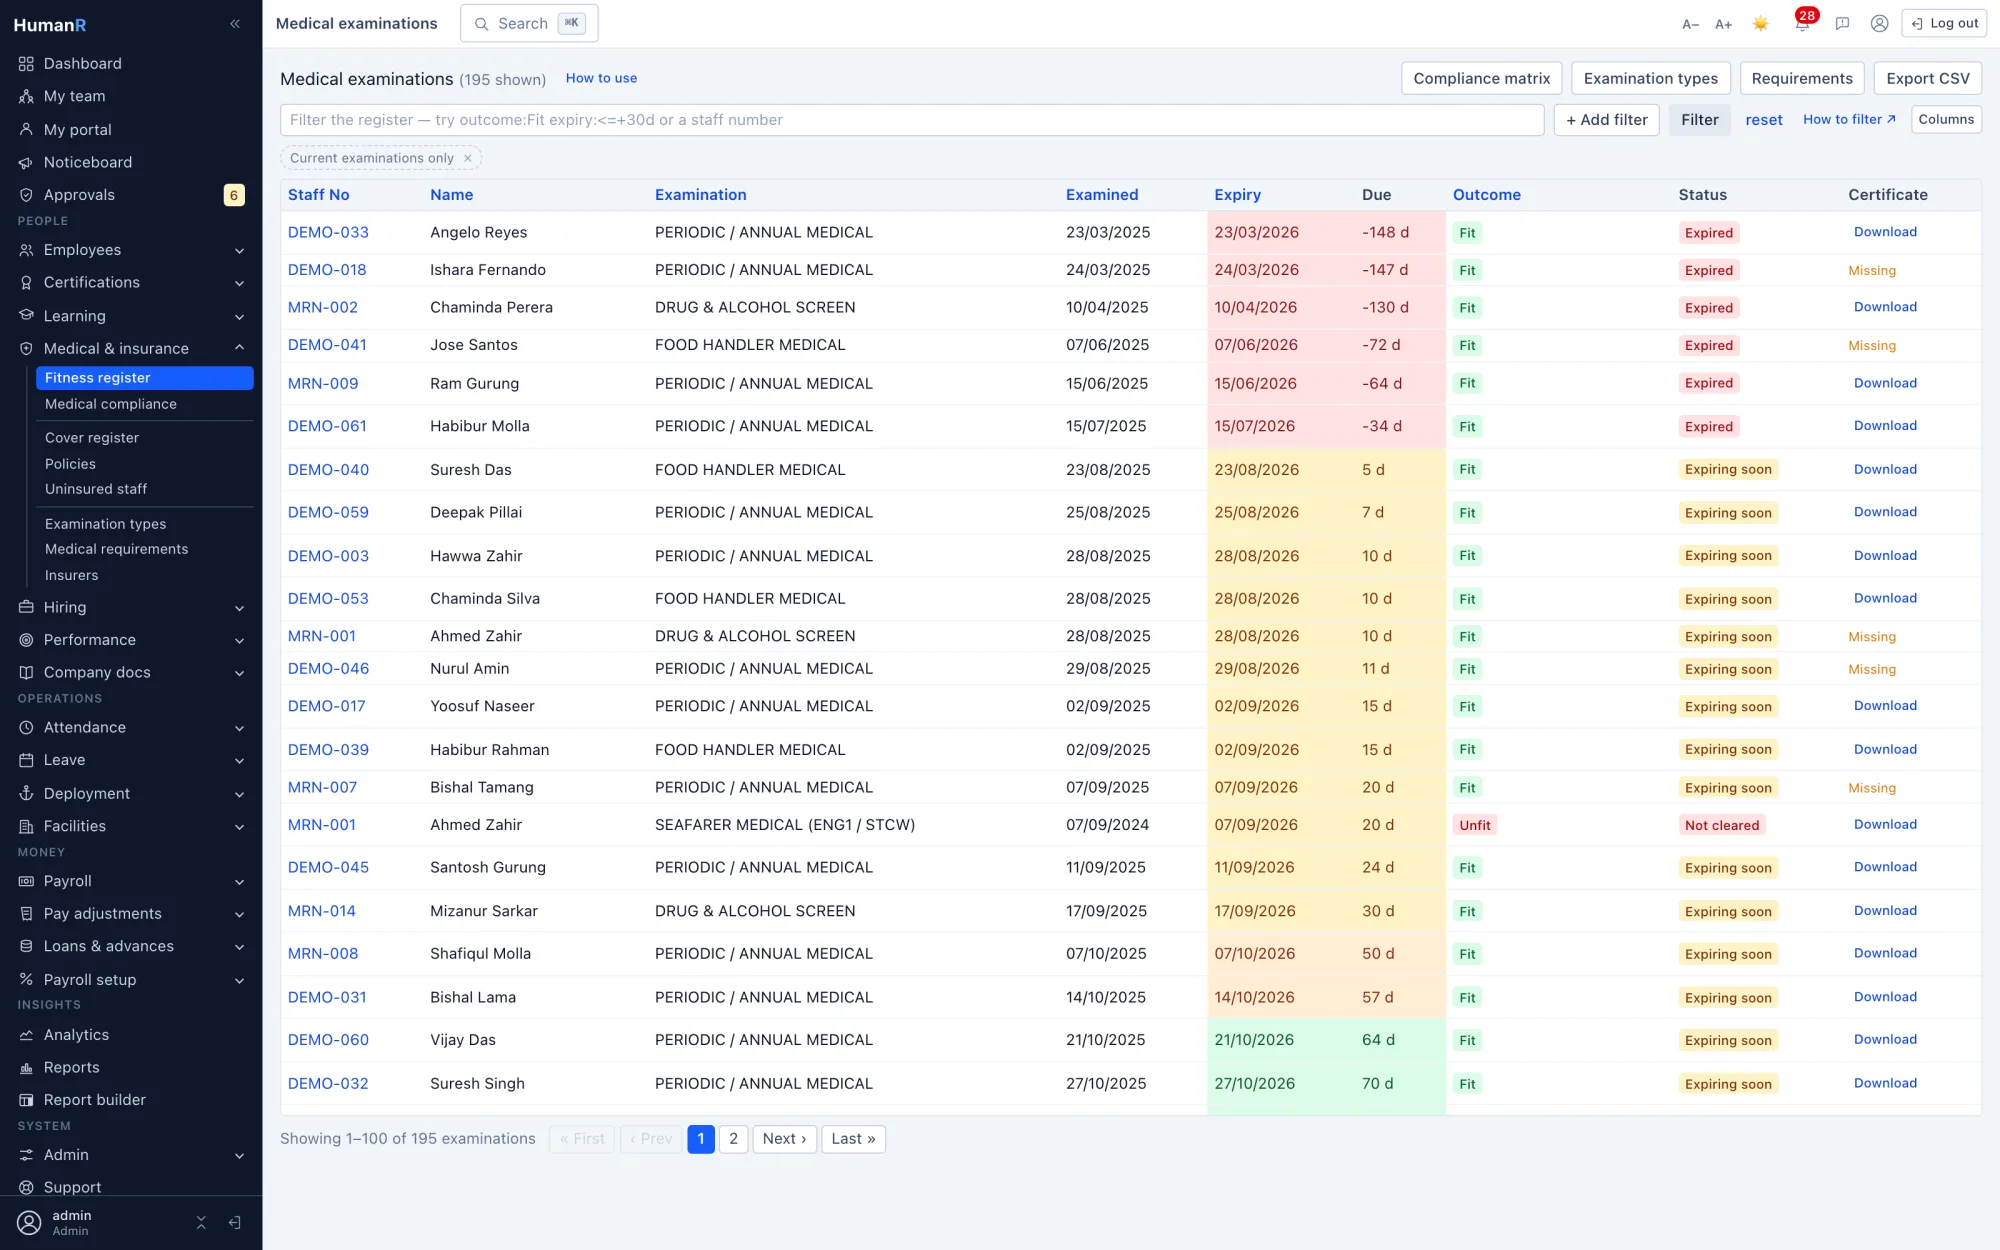Increase font size with A+ icon
Viewport: 2000px width, 1250px height.
point(1723,24)
